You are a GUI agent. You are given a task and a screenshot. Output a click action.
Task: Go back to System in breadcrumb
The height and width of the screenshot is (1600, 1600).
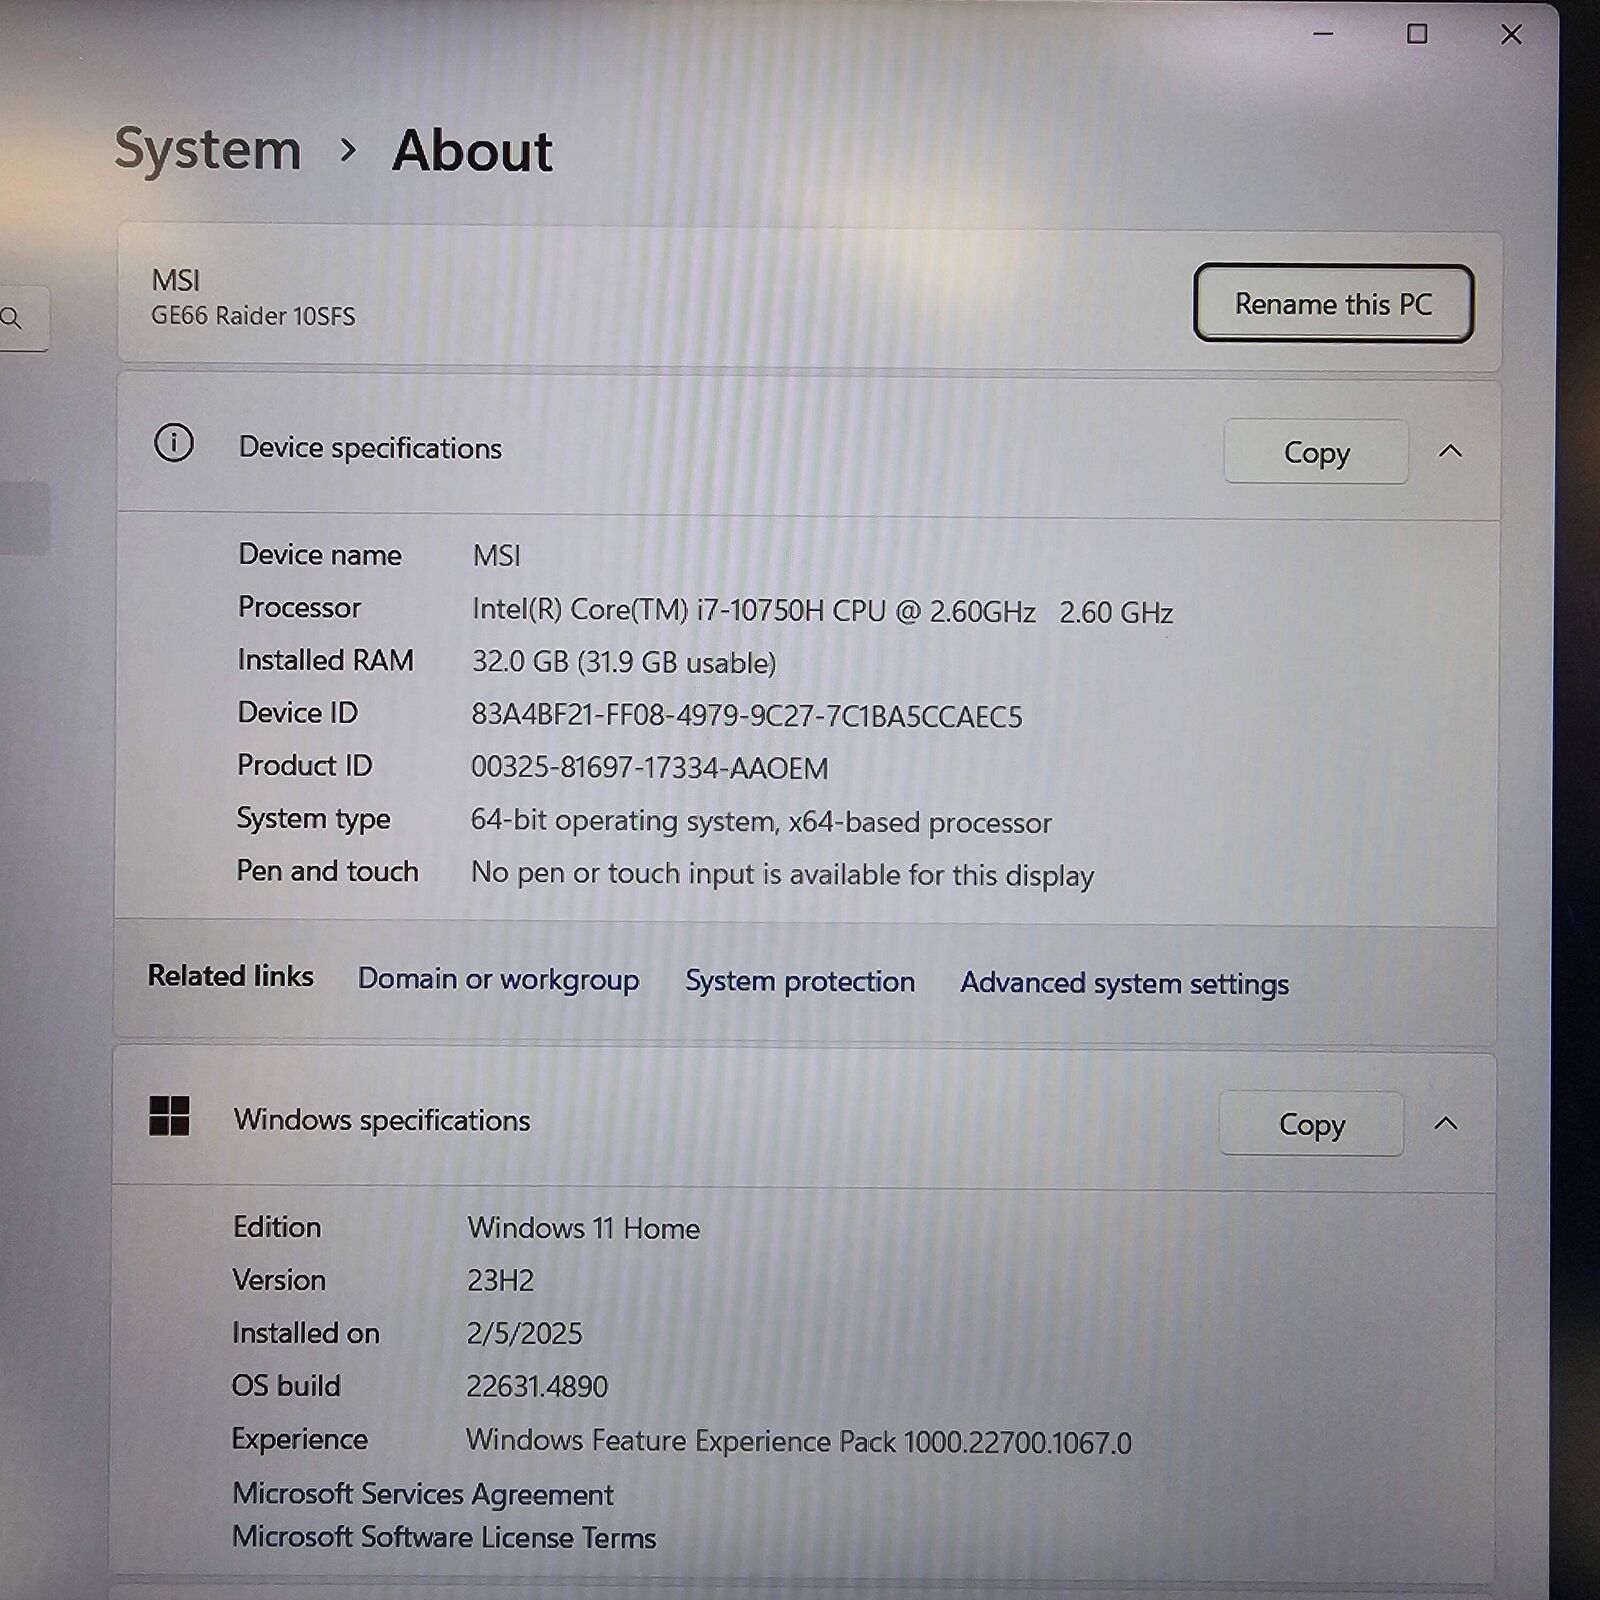208,149
